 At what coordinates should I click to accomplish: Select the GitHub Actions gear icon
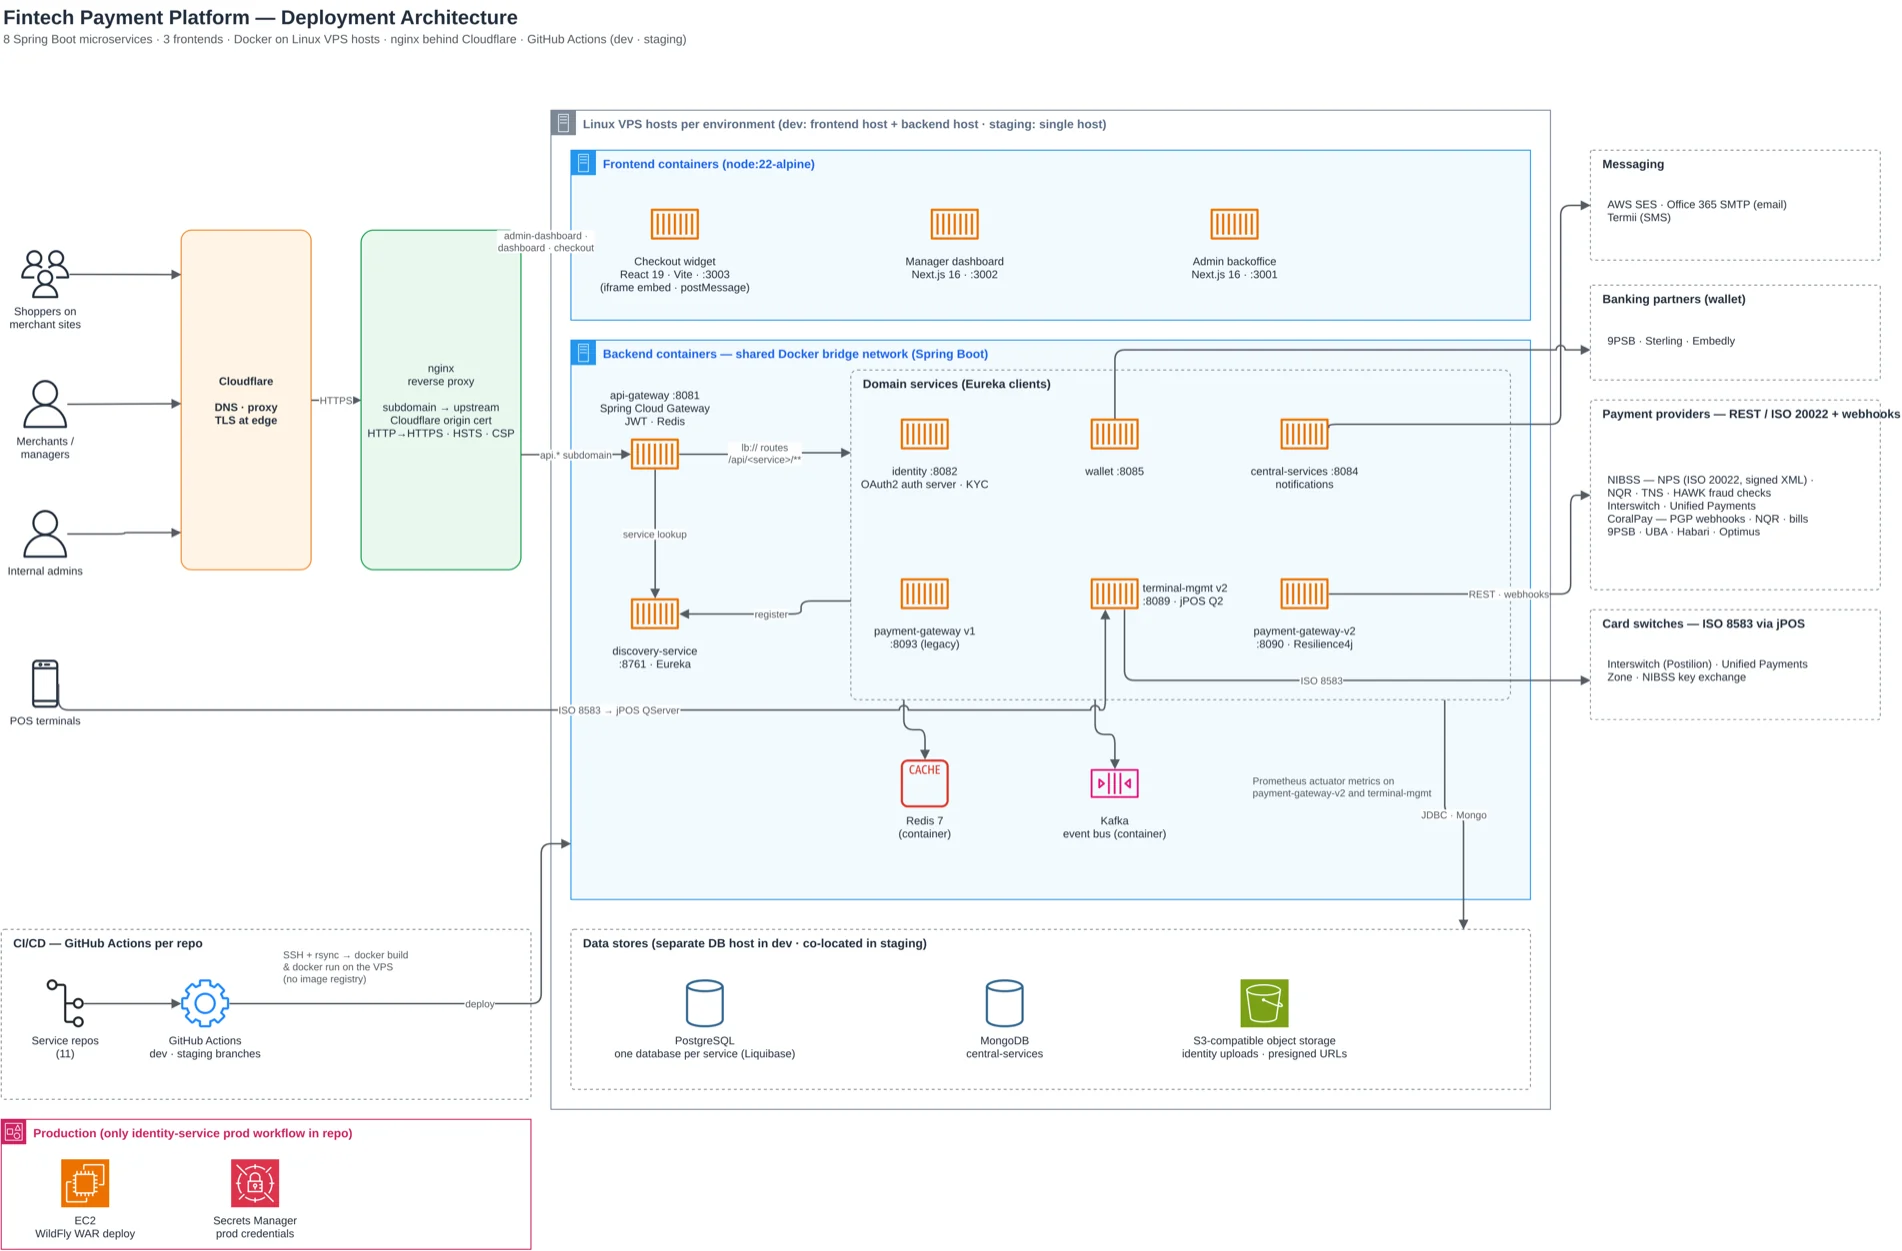point(205,1003)
